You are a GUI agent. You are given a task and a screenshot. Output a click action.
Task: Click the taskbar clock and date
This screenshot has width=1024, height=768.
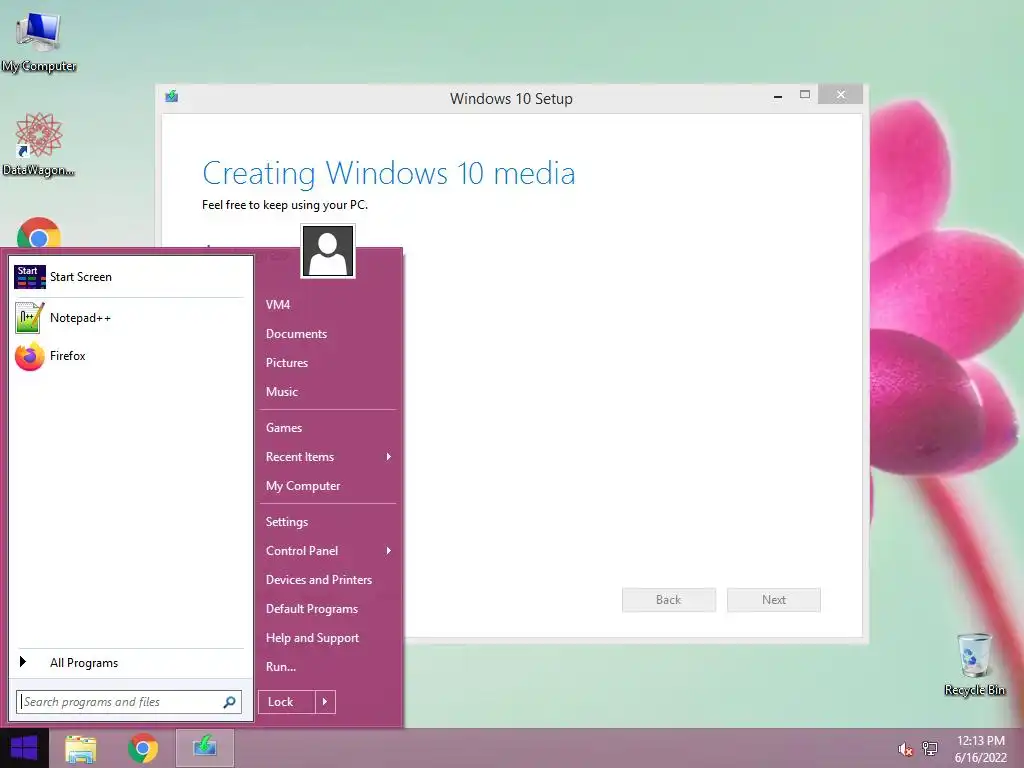981,749
